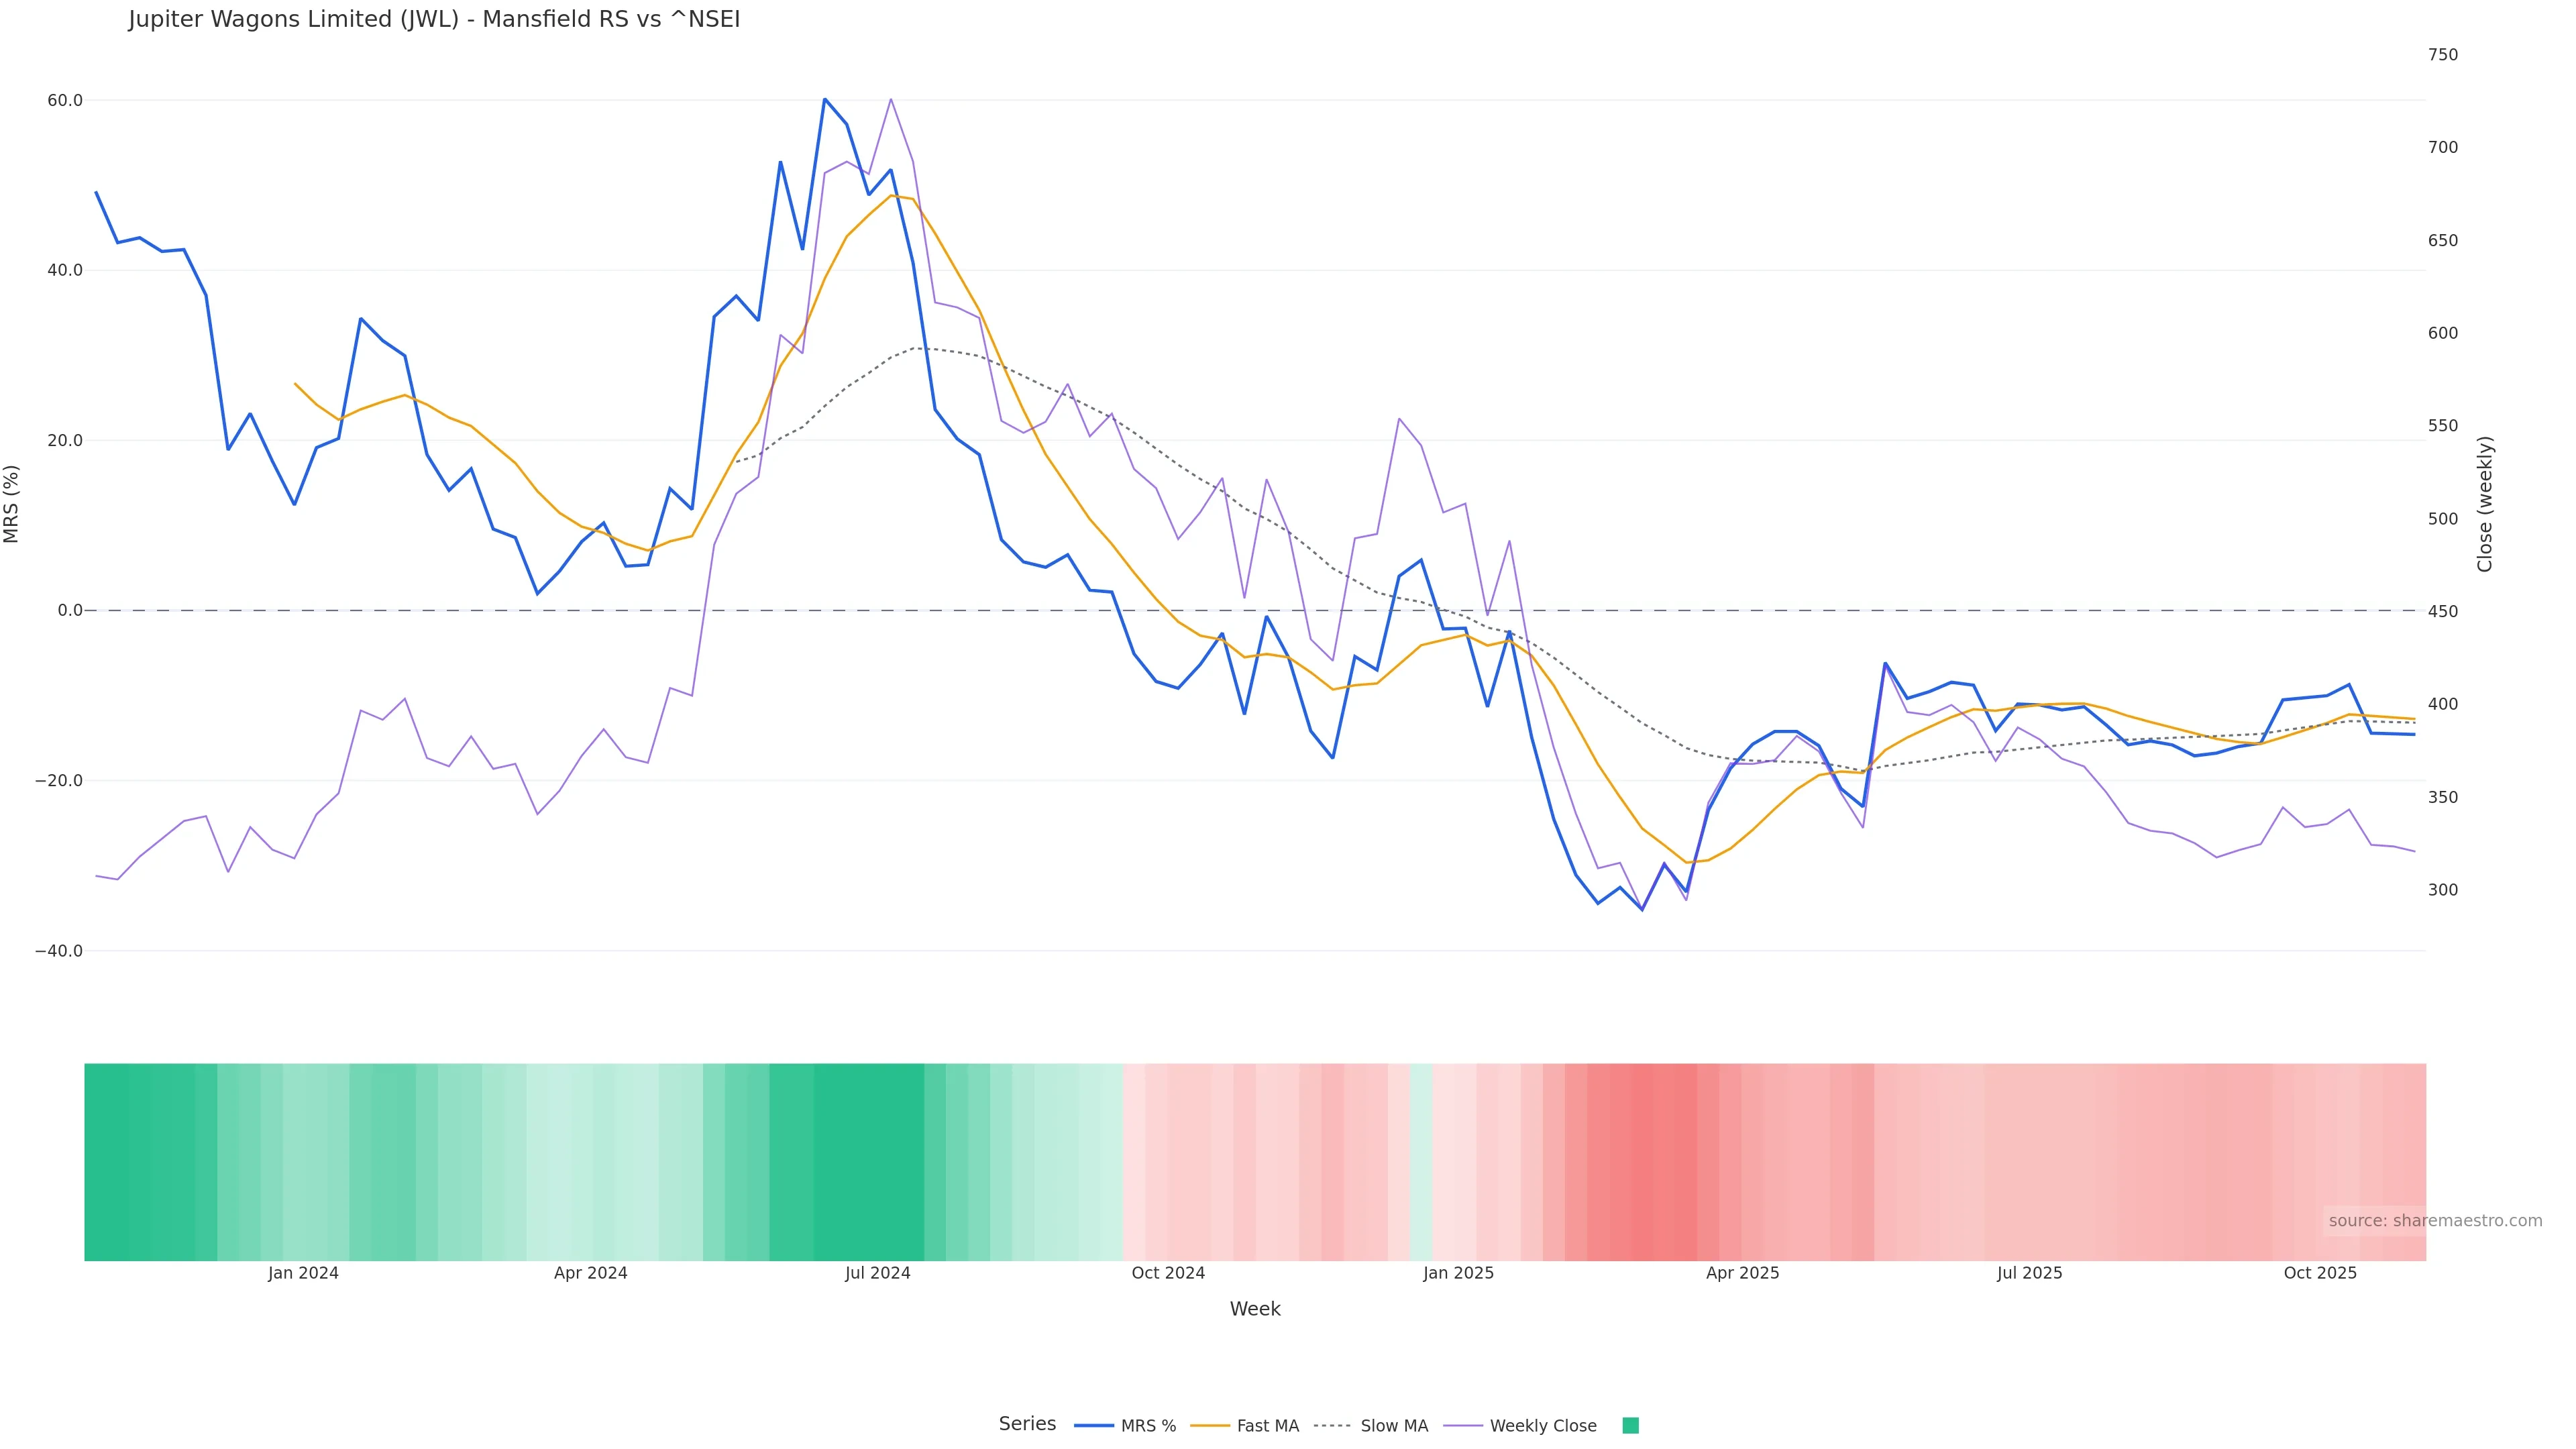Image resolution: width=2576 pixels, height=1449 pixels.
Task: Click the "Series" legend title
Action: click(1027, 1424)
